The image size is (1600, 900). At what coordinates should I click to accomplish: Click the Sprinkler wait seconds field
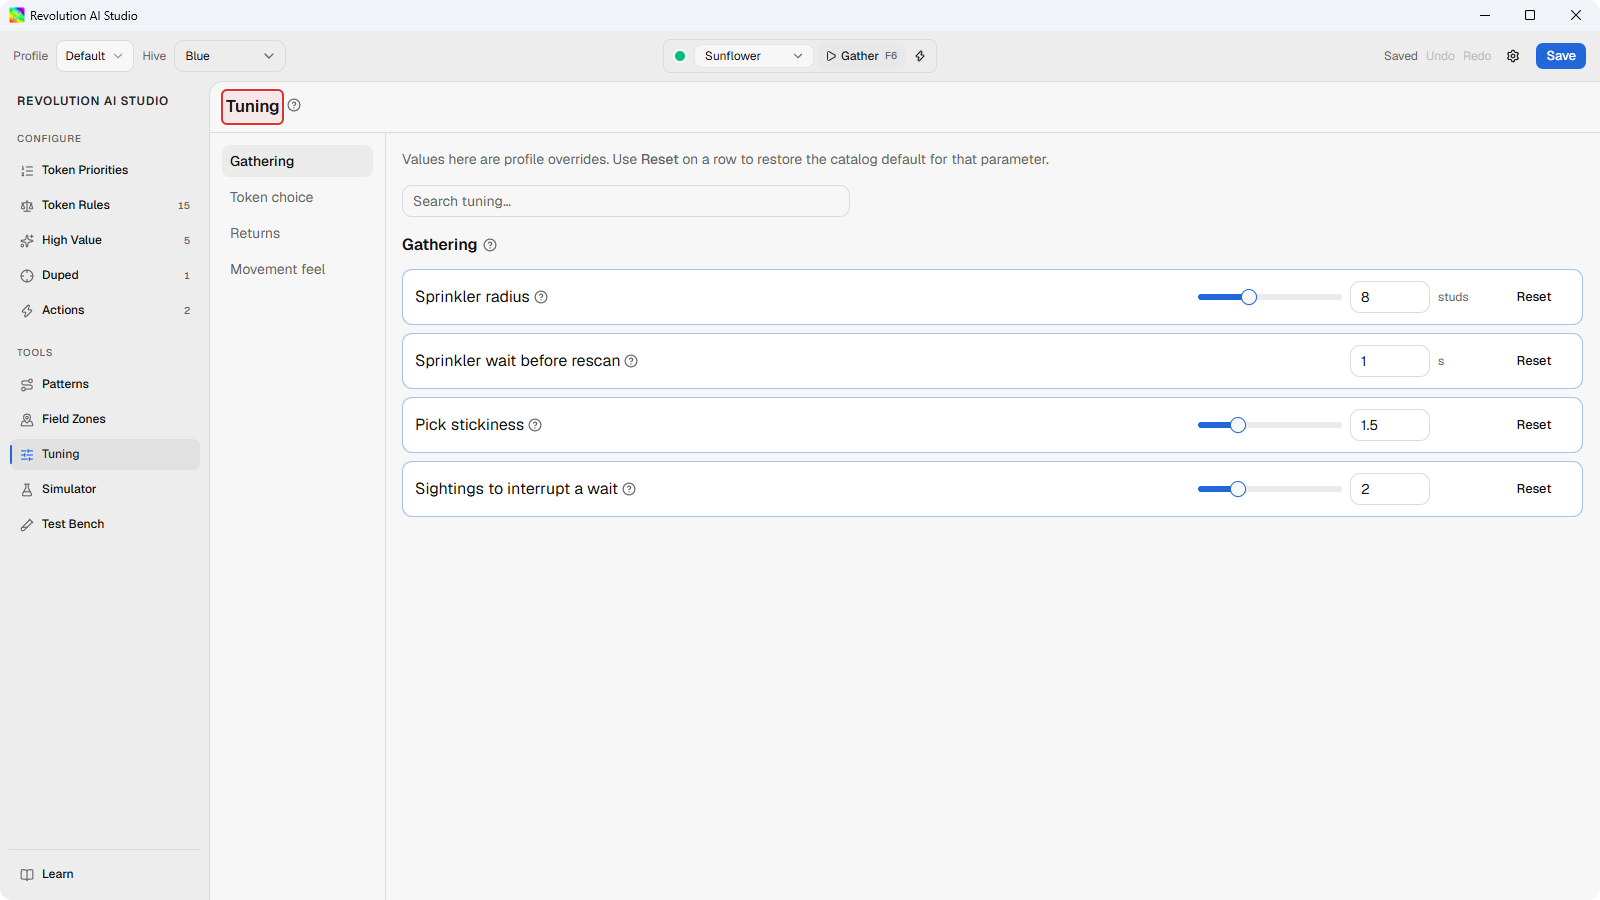[x=1390, y=361]
